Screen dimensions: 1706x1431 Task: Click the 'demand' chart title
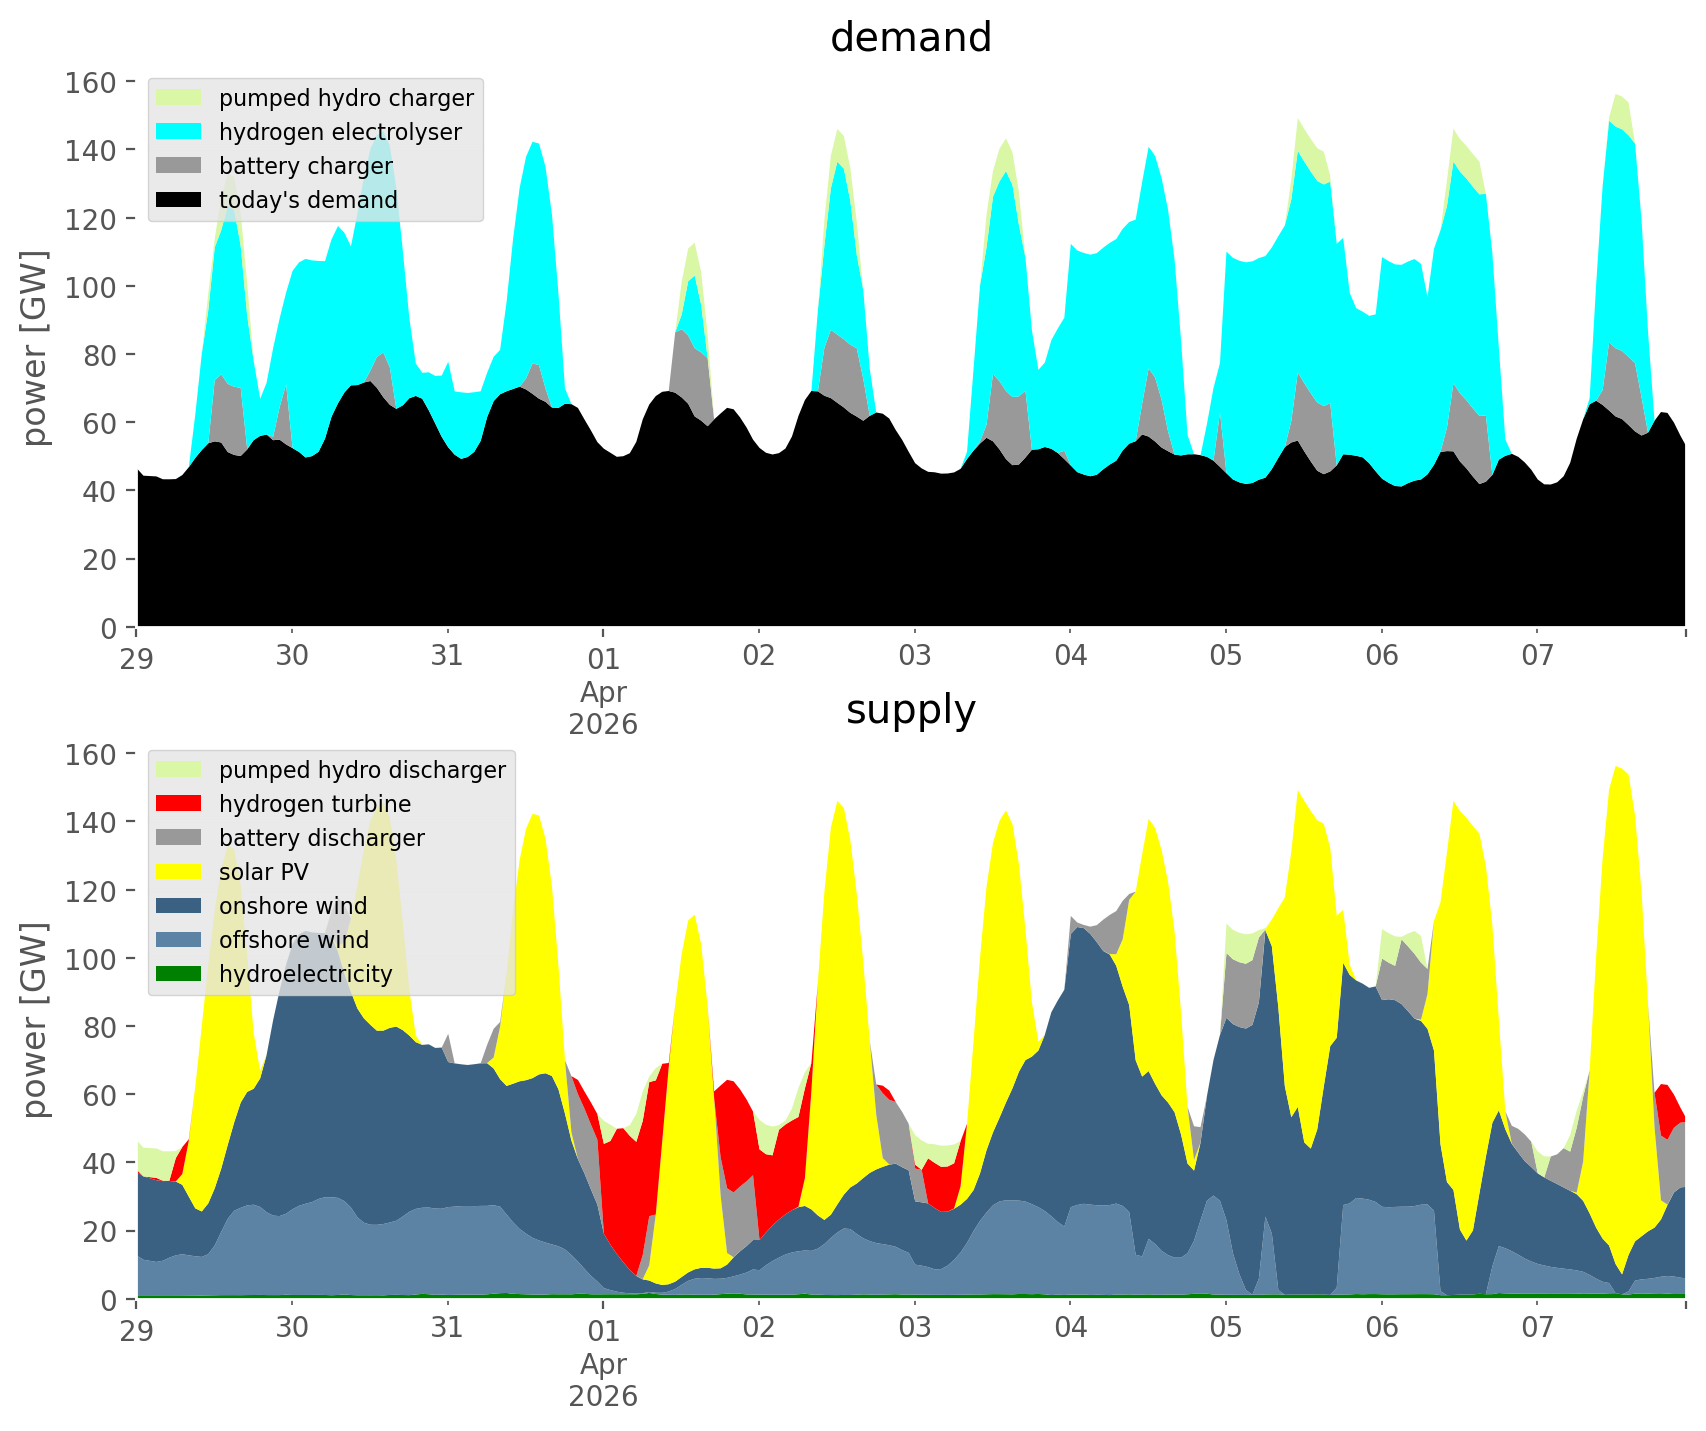(910, 38)
